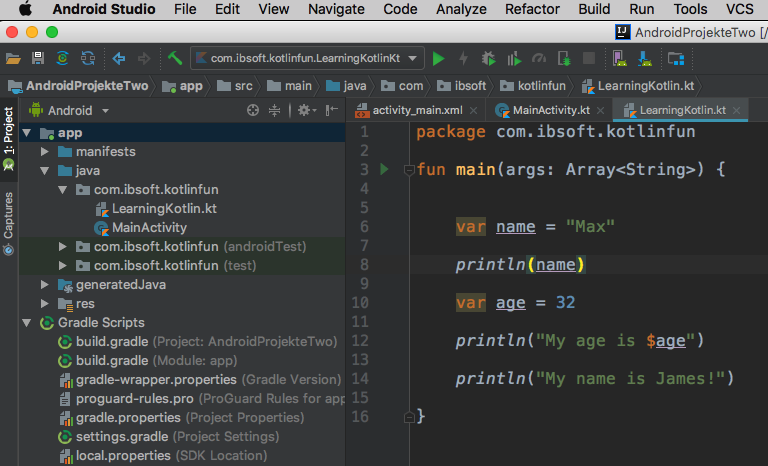Viewport: 768px width, 466px height.
Task: Switch to the MainActivity.kt editor tab
Action: point(548,110)
